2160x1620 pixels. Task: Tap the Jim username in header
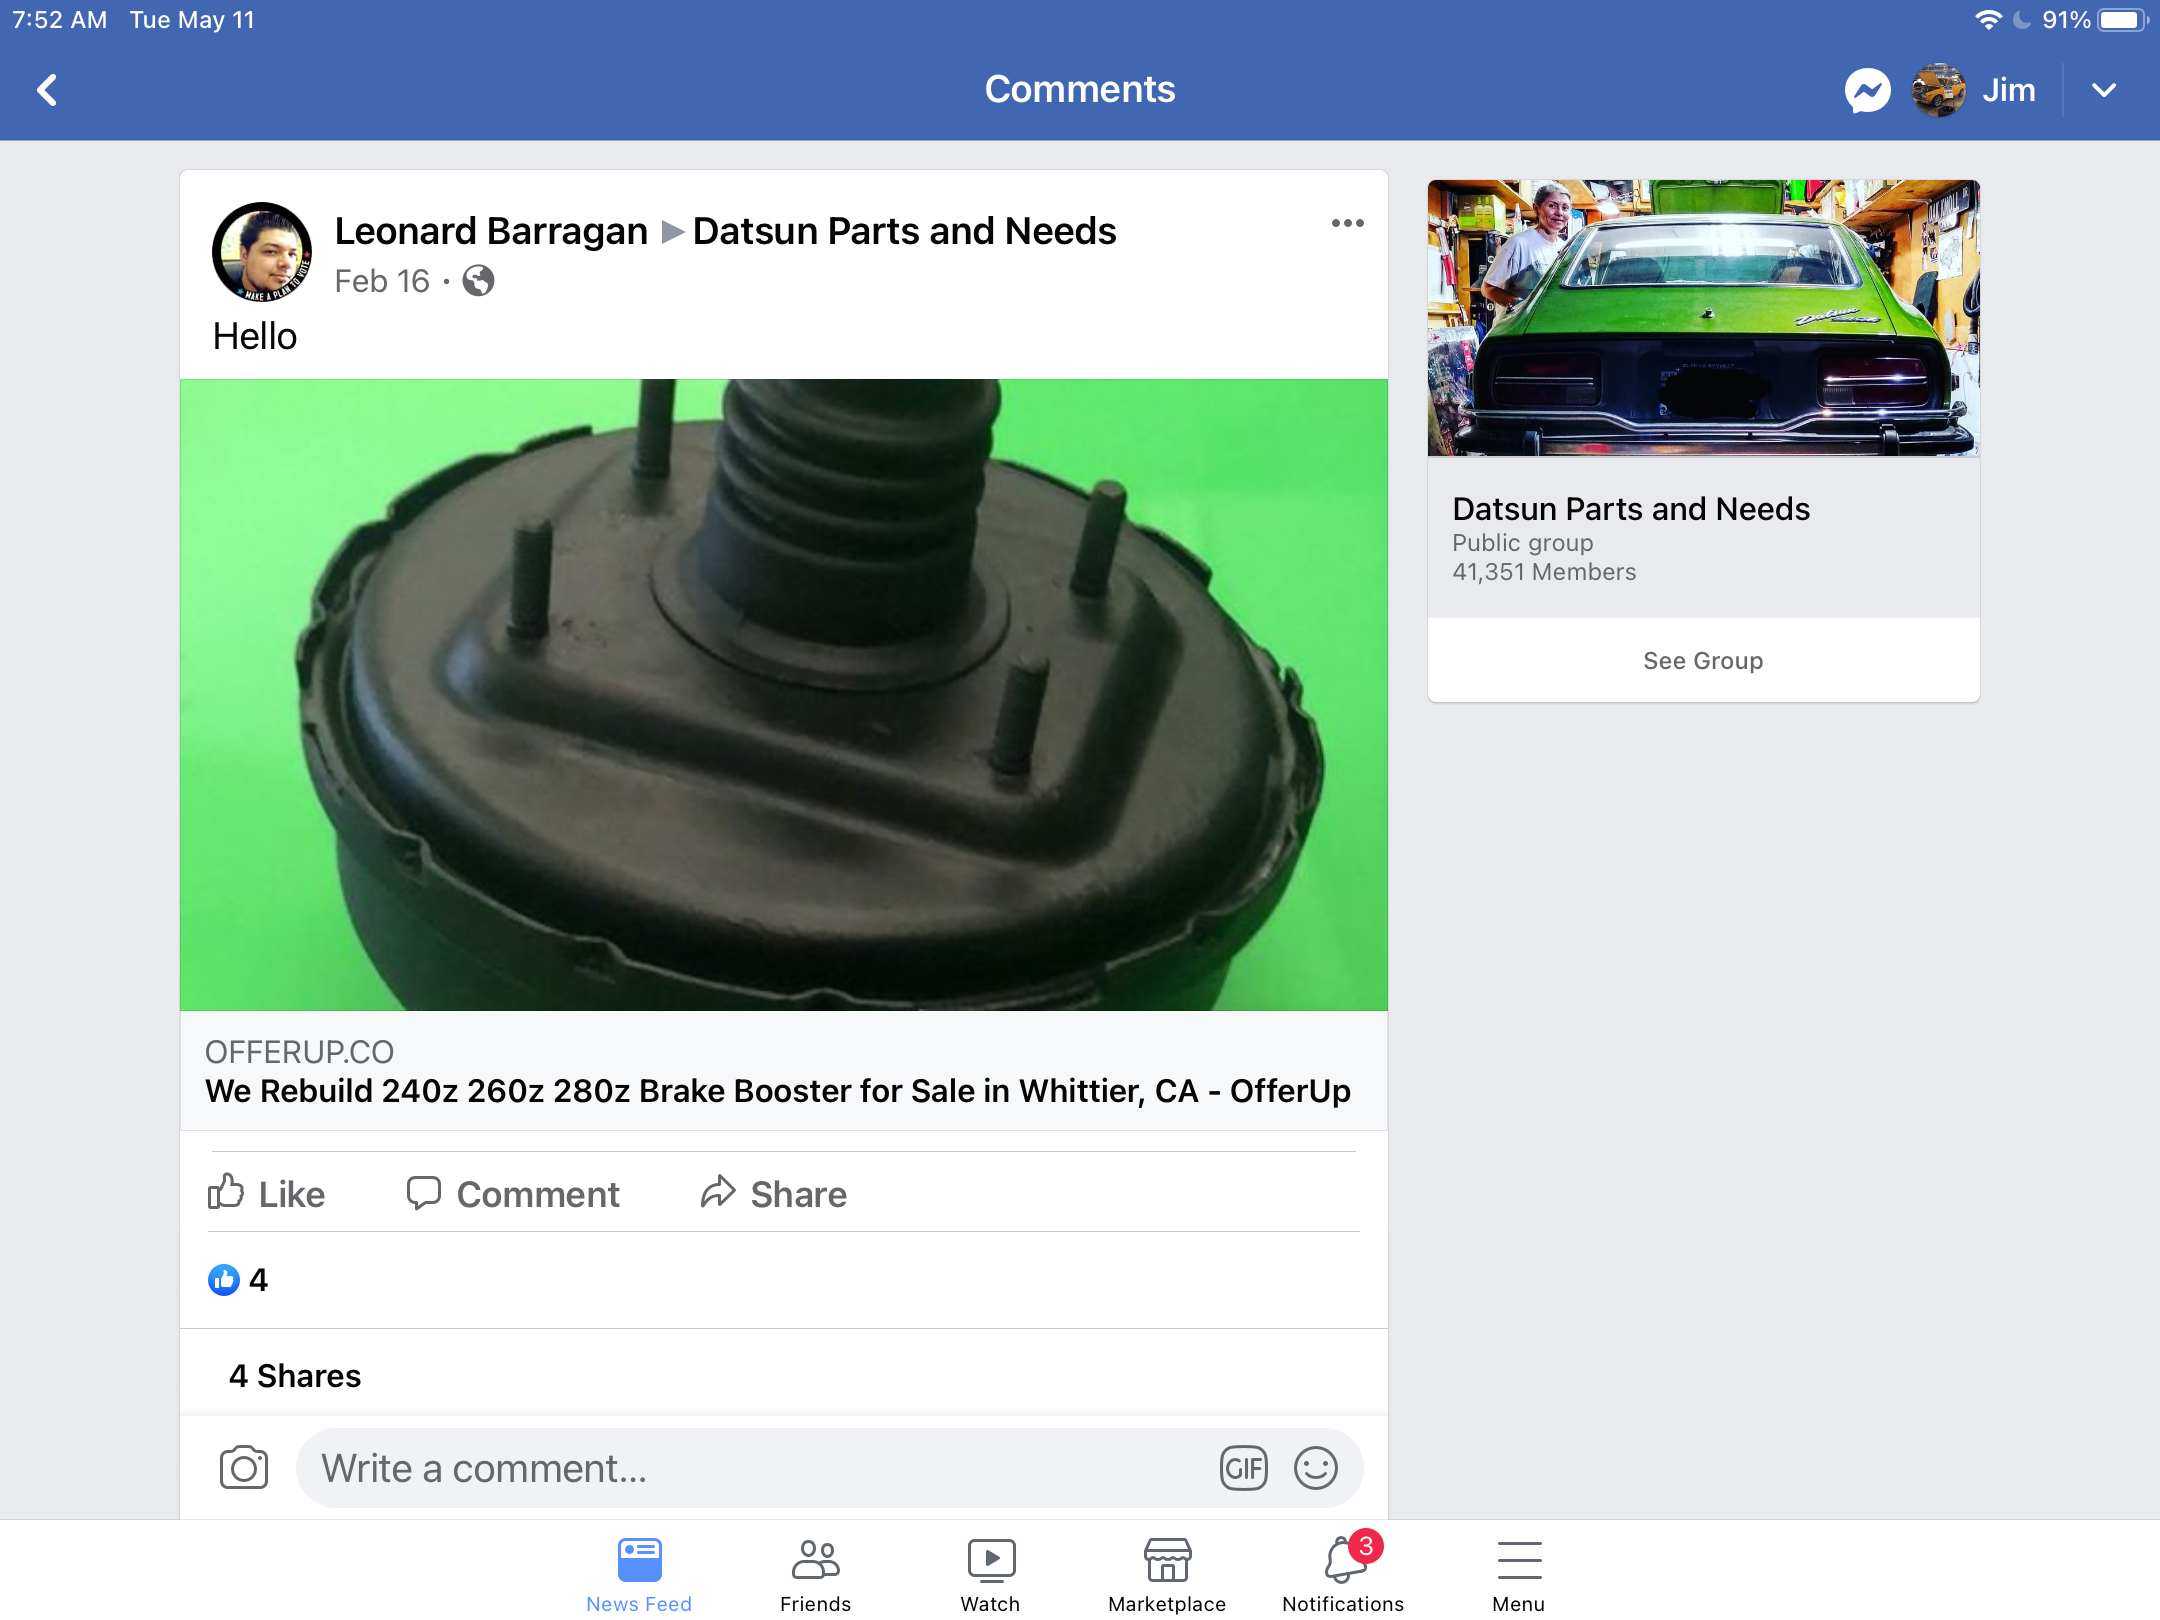pyautogui.click(x=2008, y=91)
